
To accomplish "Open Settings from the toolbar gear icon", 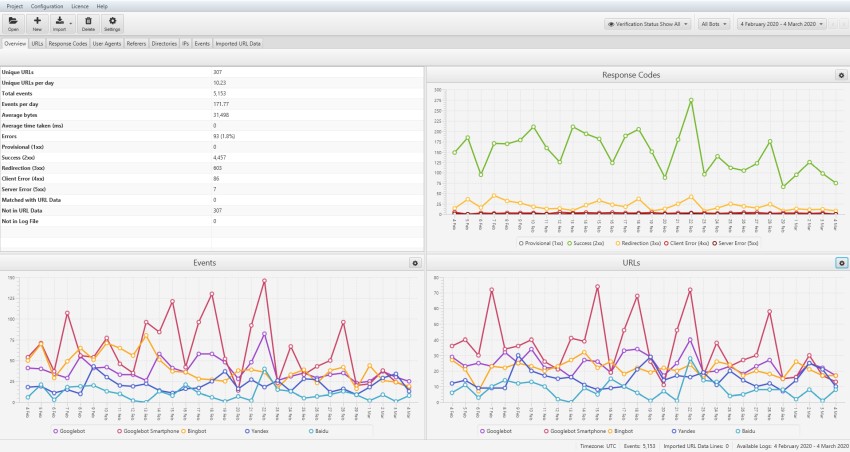I will click(x=112, y=22).
